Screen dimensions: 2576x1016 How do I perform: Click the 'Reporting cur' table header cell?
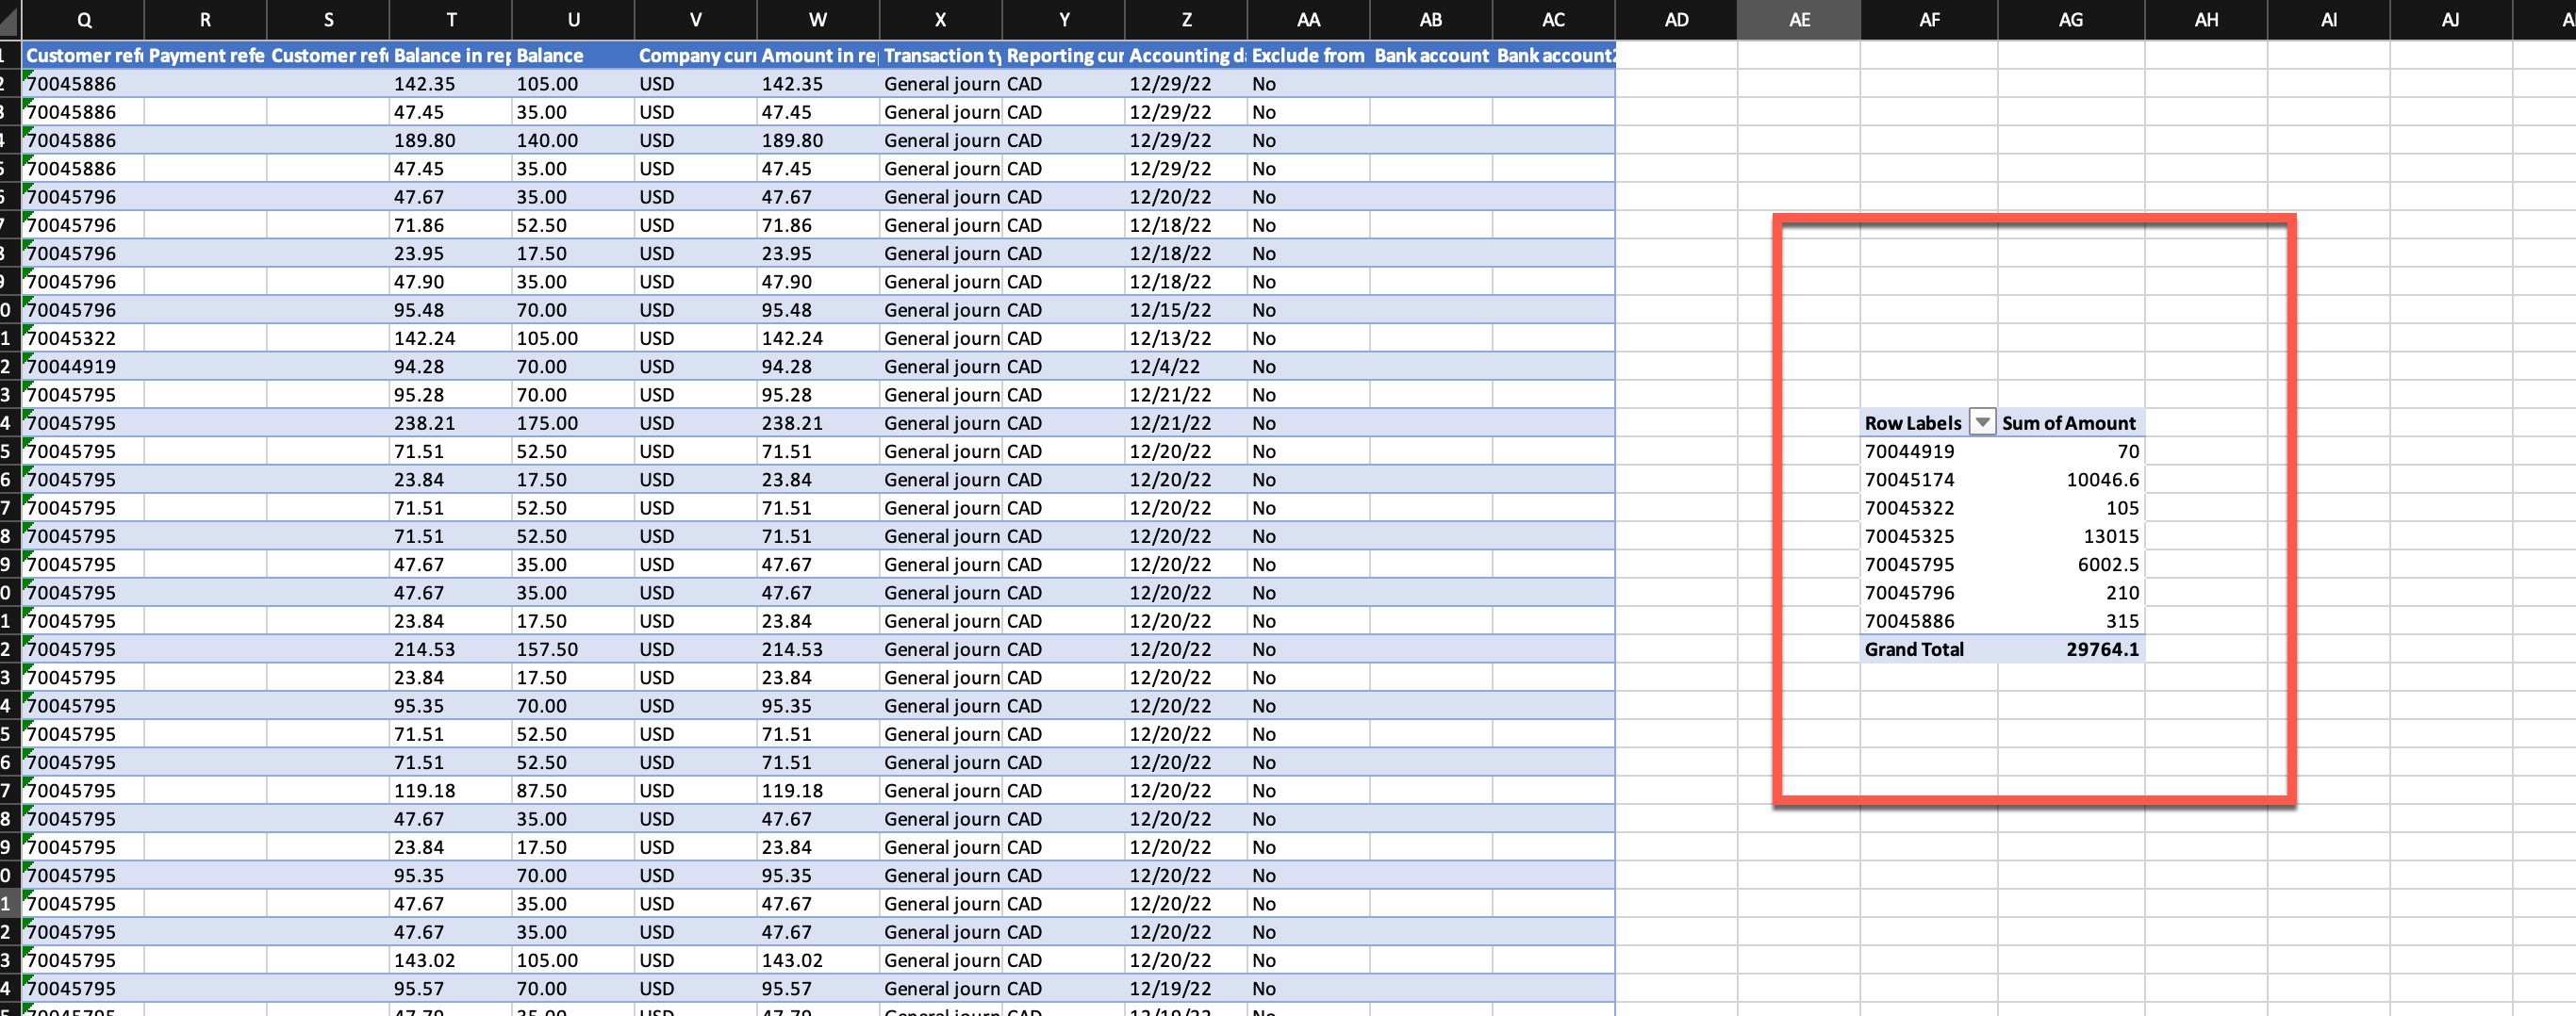pos(1064,56)
